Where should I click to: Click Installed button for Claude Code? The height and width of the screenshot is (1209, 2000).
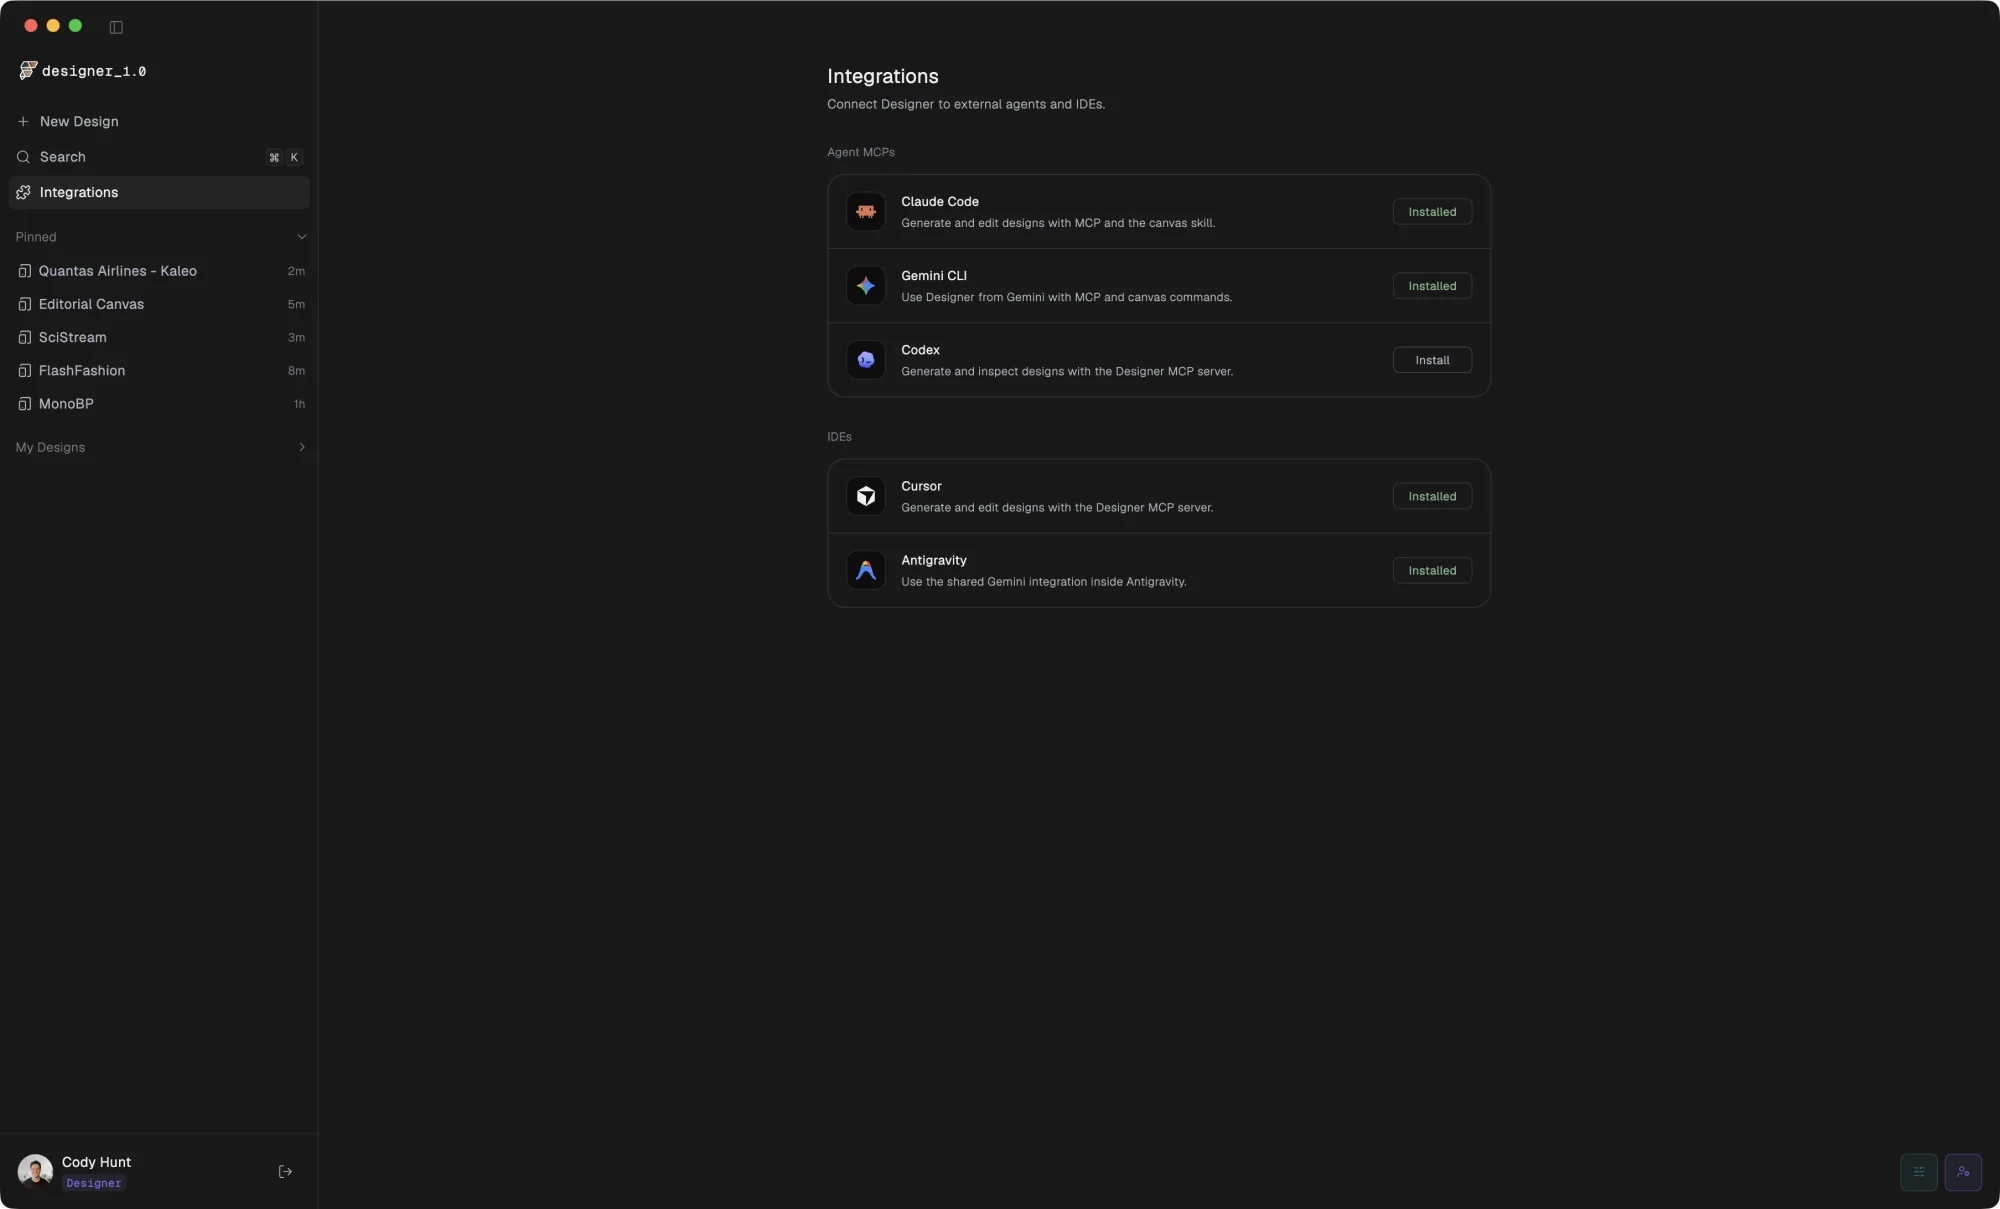point(1432,212)
